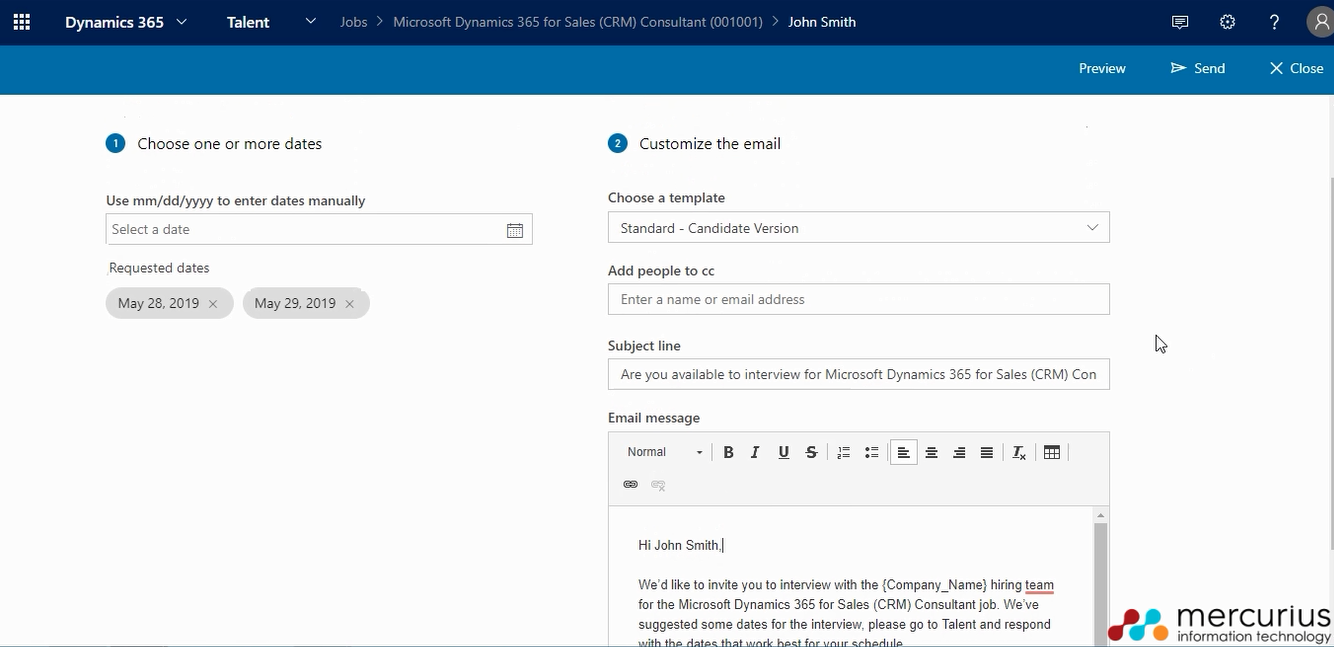The width and height of the screenshot is (1334, 647).
Task: Send the interview availability email
Action: coord(1198,68)
